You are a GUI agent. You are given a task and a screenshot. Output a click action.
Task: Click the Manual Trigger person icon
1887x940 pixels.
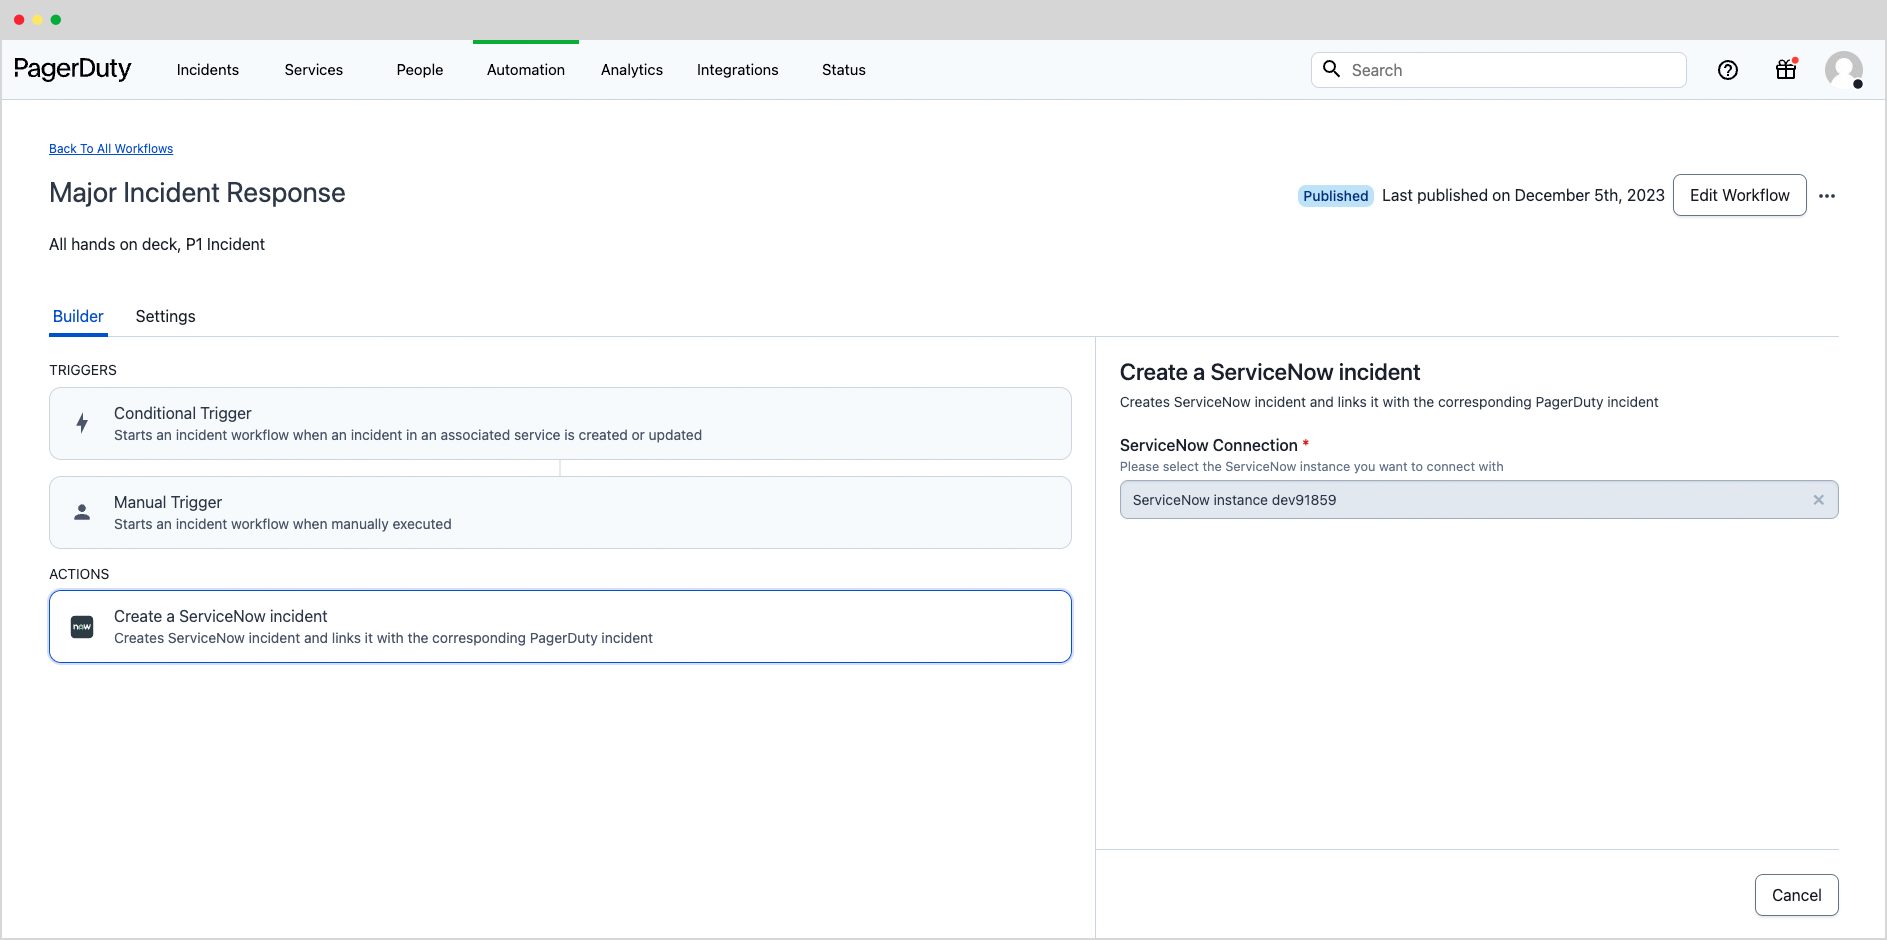[x=82, y=512]
